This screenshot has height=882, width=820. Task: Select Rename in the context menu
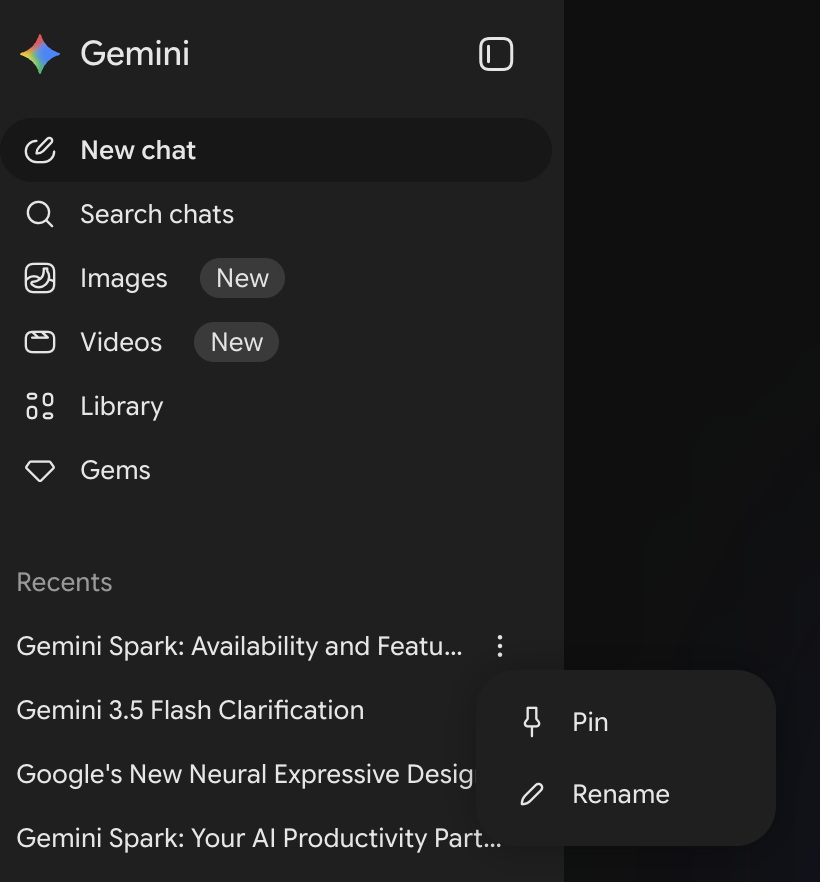625,794
